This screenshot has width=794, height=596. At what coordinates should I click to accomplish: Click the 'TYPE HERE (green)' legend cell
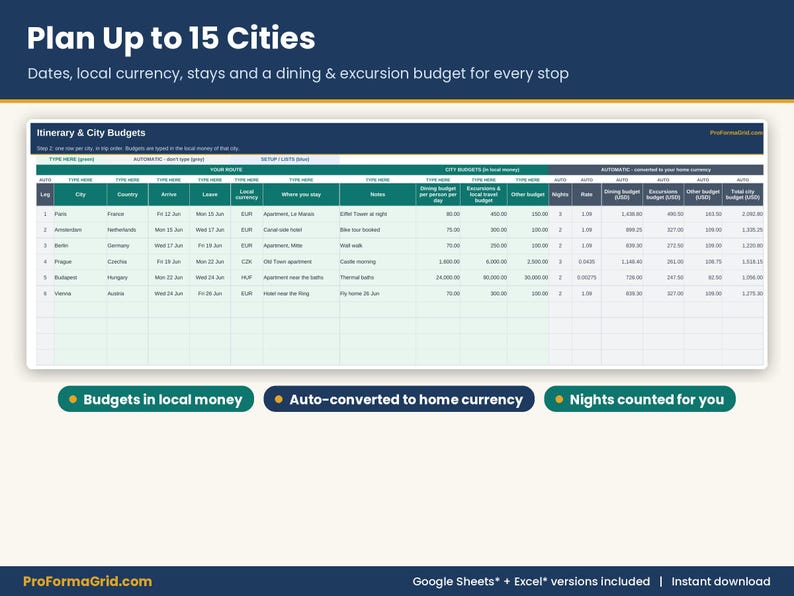tap(71, 159)
